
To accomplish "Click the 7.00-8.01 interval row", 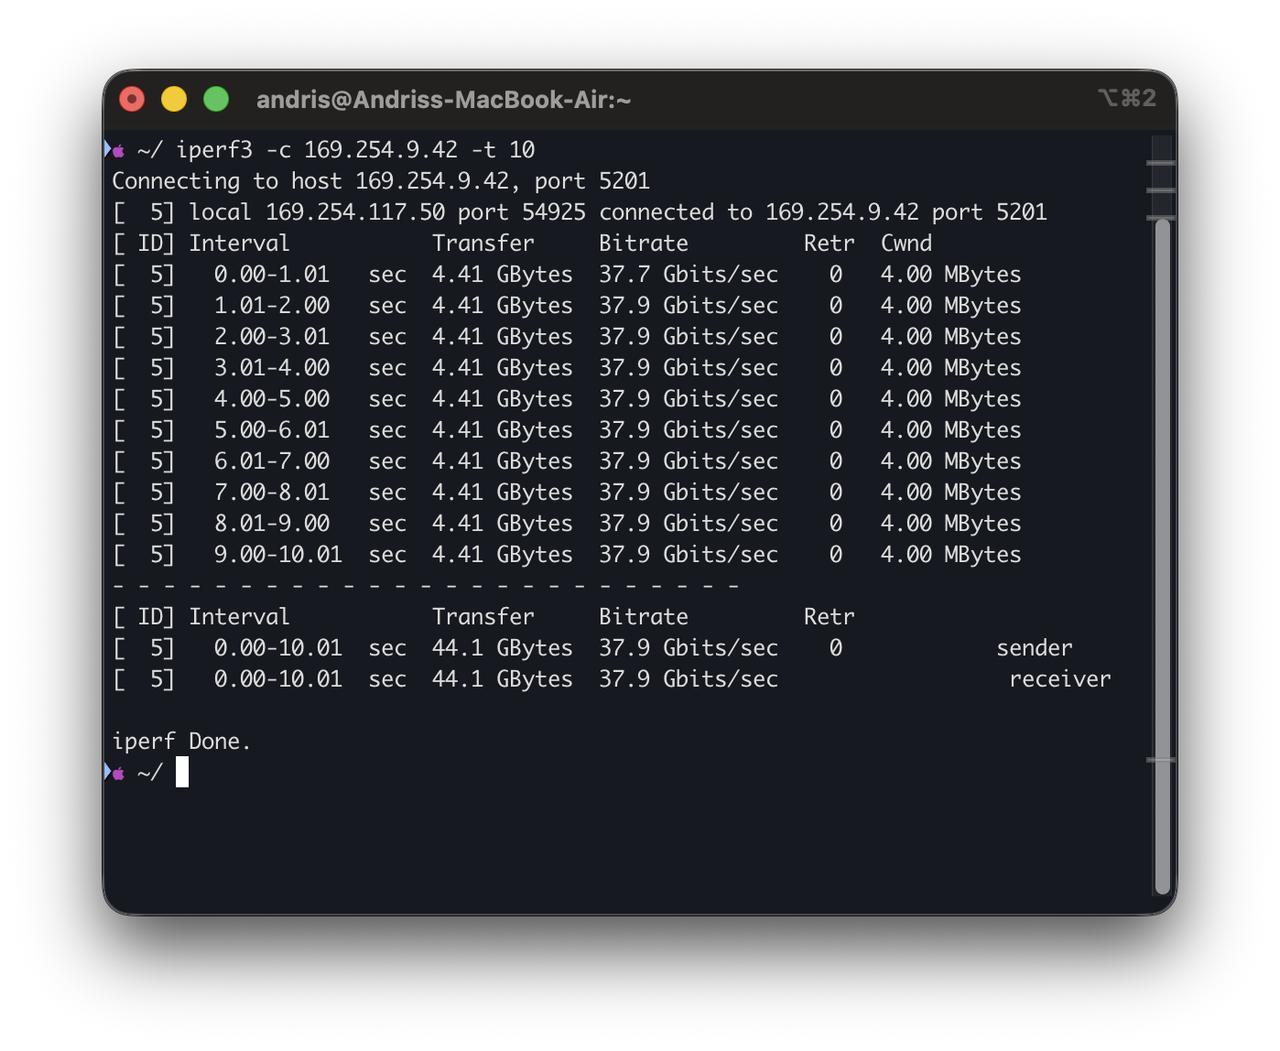I will 567,492.
